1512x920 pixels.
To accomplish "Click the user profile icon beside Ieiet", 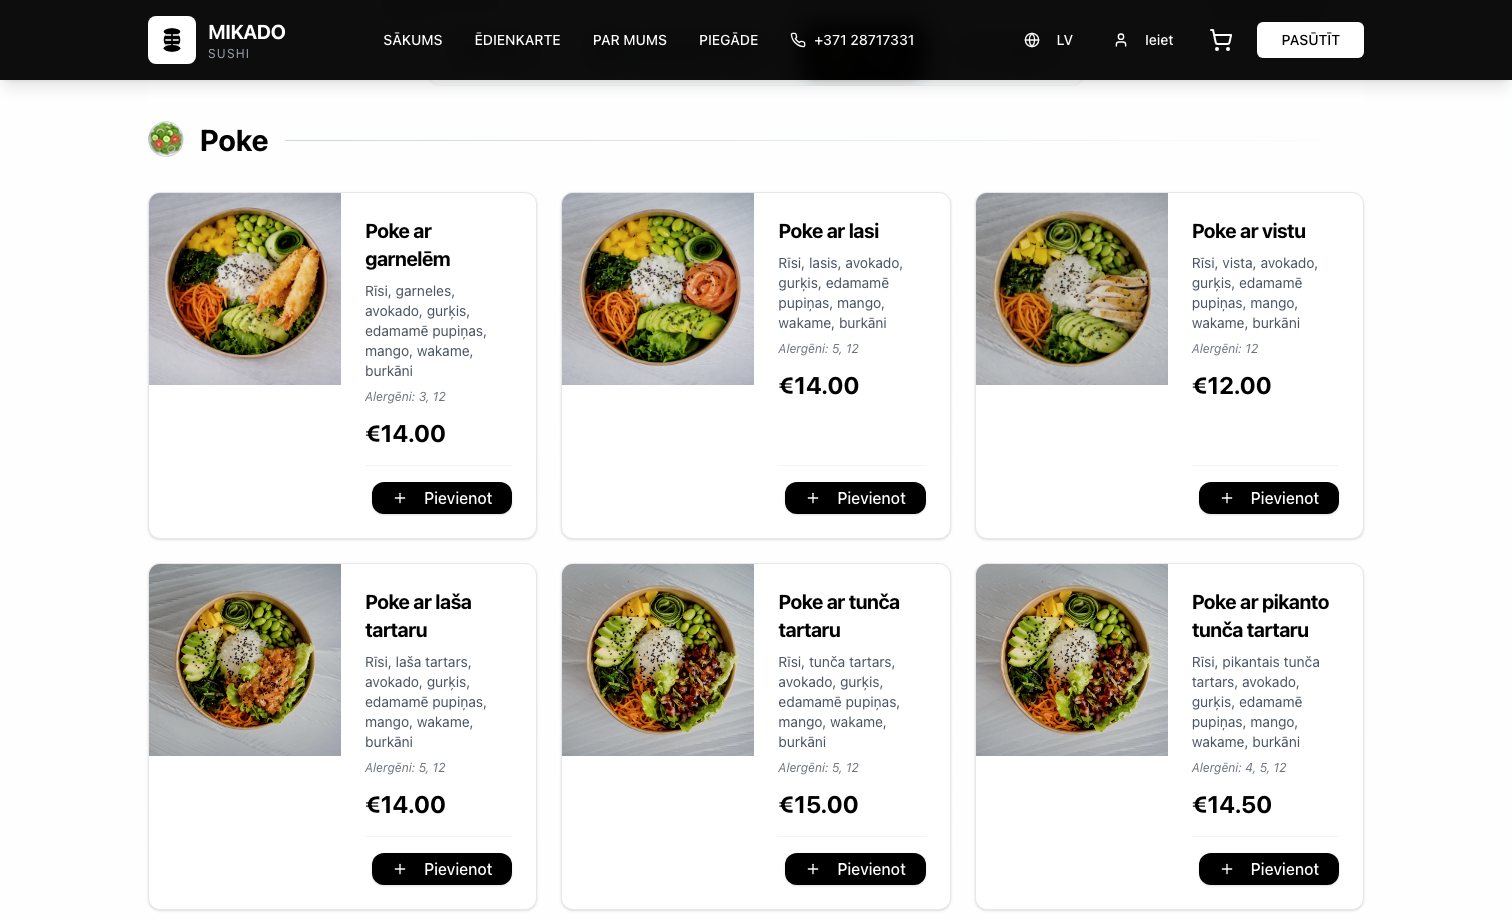I will coord(1120,40).
